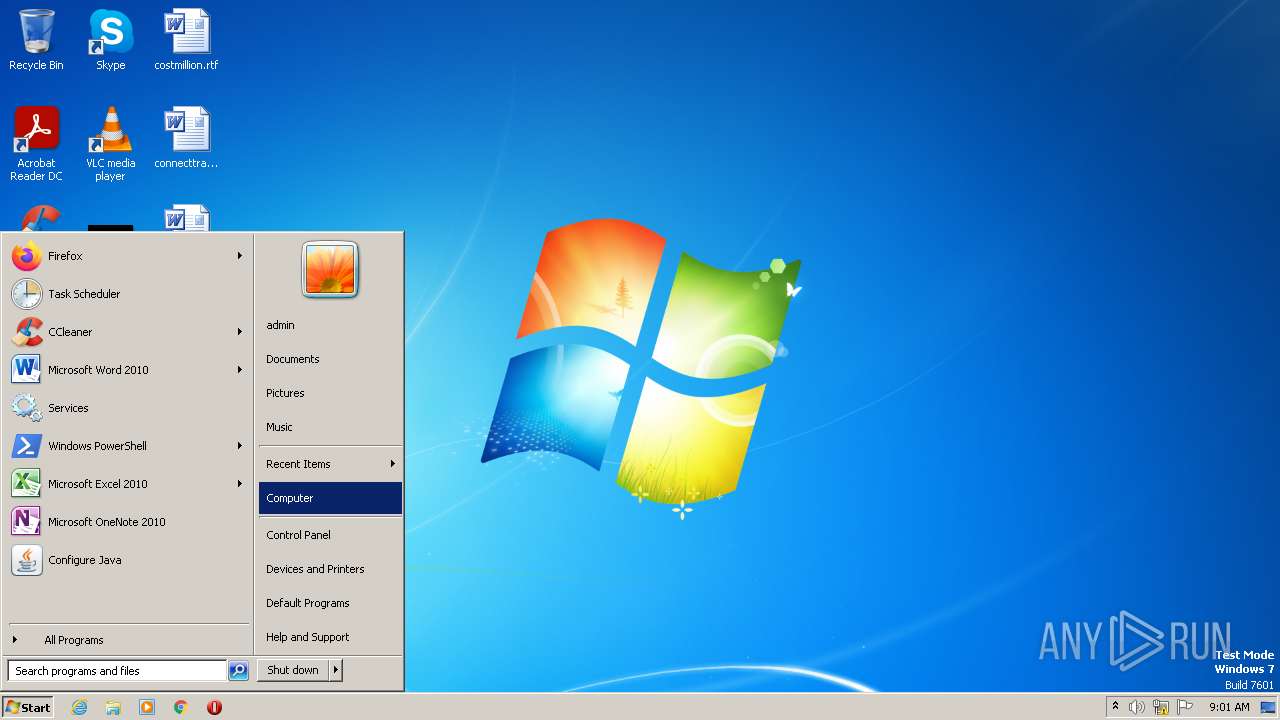
Task: Click the Microsoft OneNote 2010 icon
Action: (x=27, y=522)
